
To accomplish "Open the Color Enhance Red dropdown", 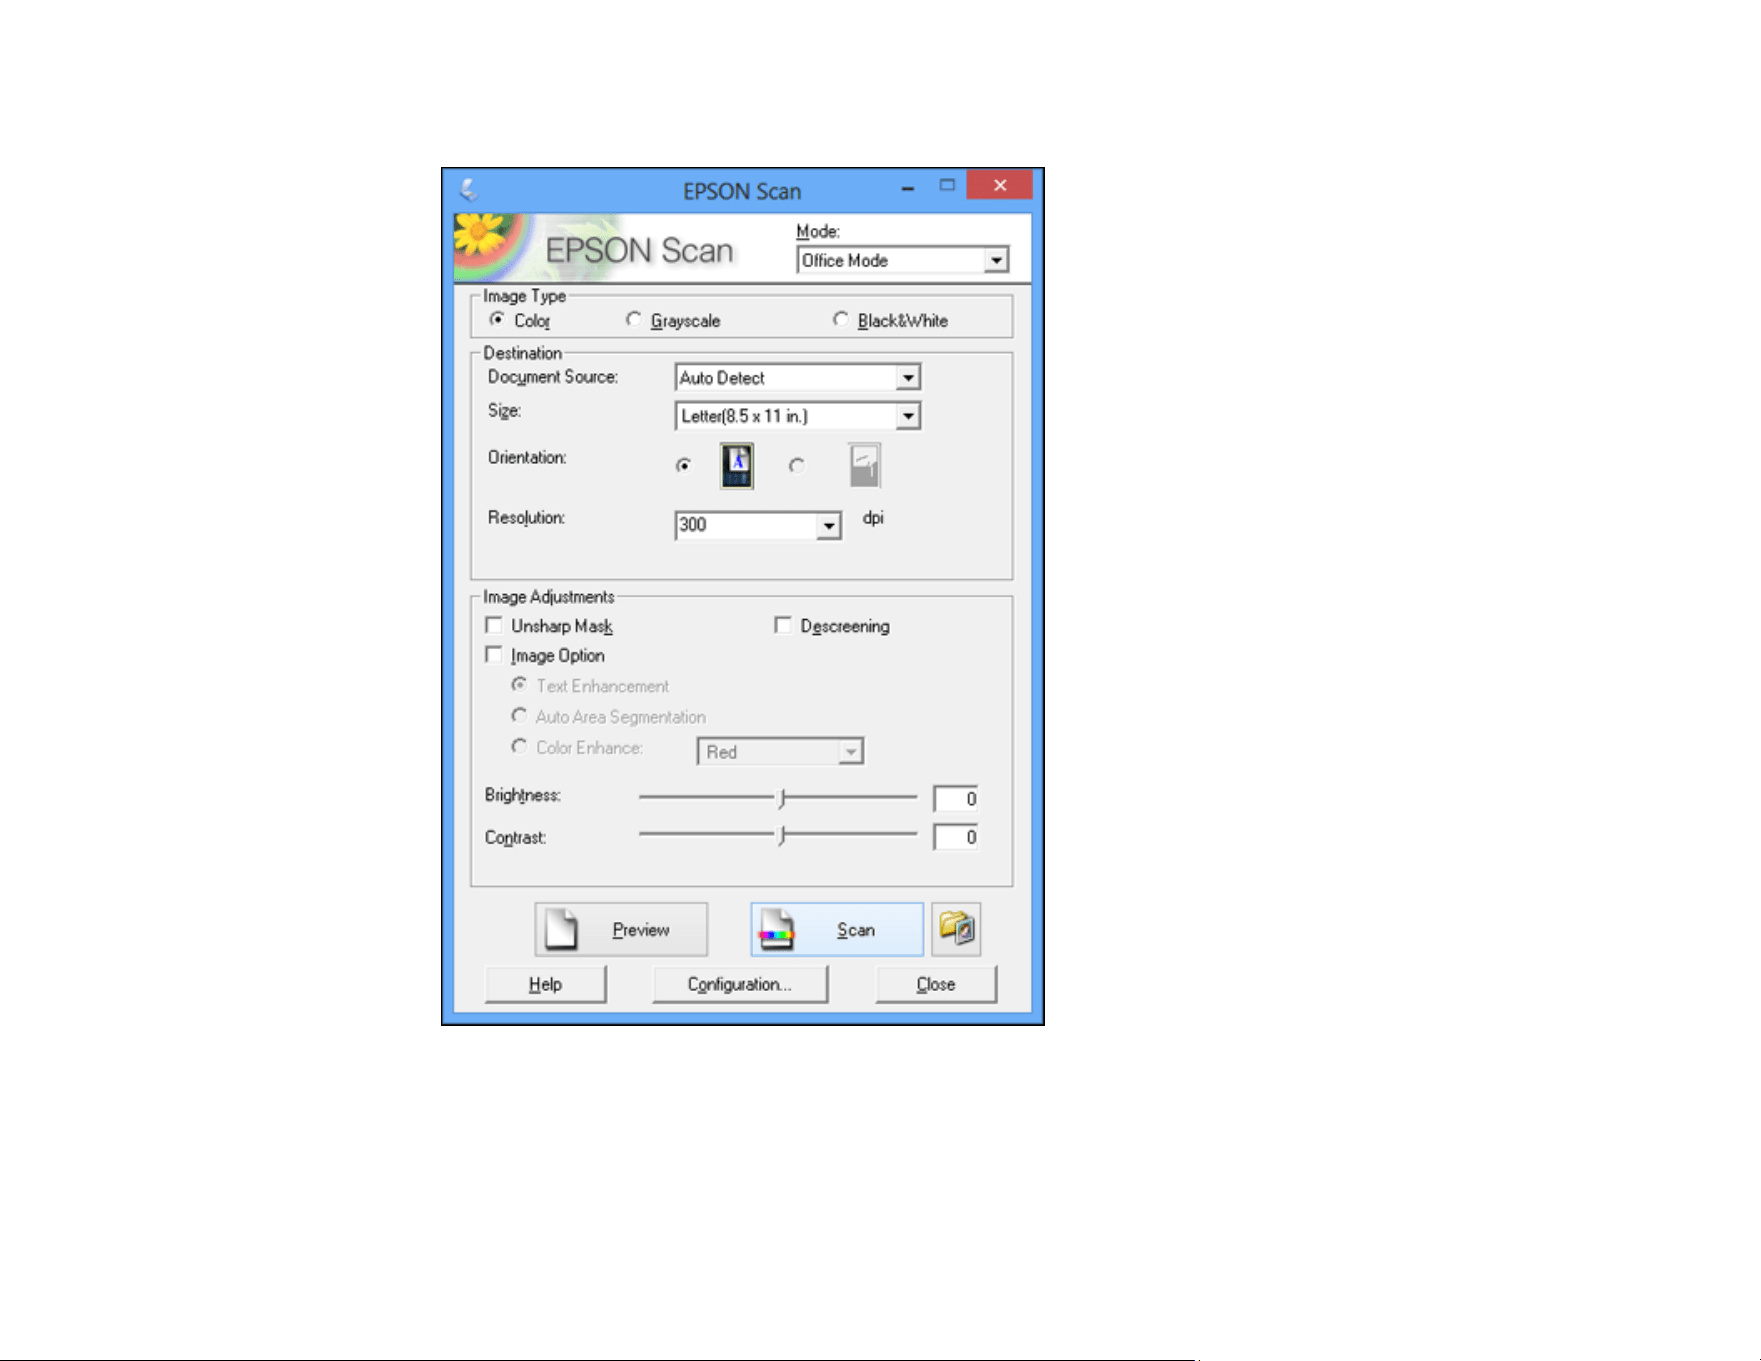I will pyautogui.click(x=780, y=752).
